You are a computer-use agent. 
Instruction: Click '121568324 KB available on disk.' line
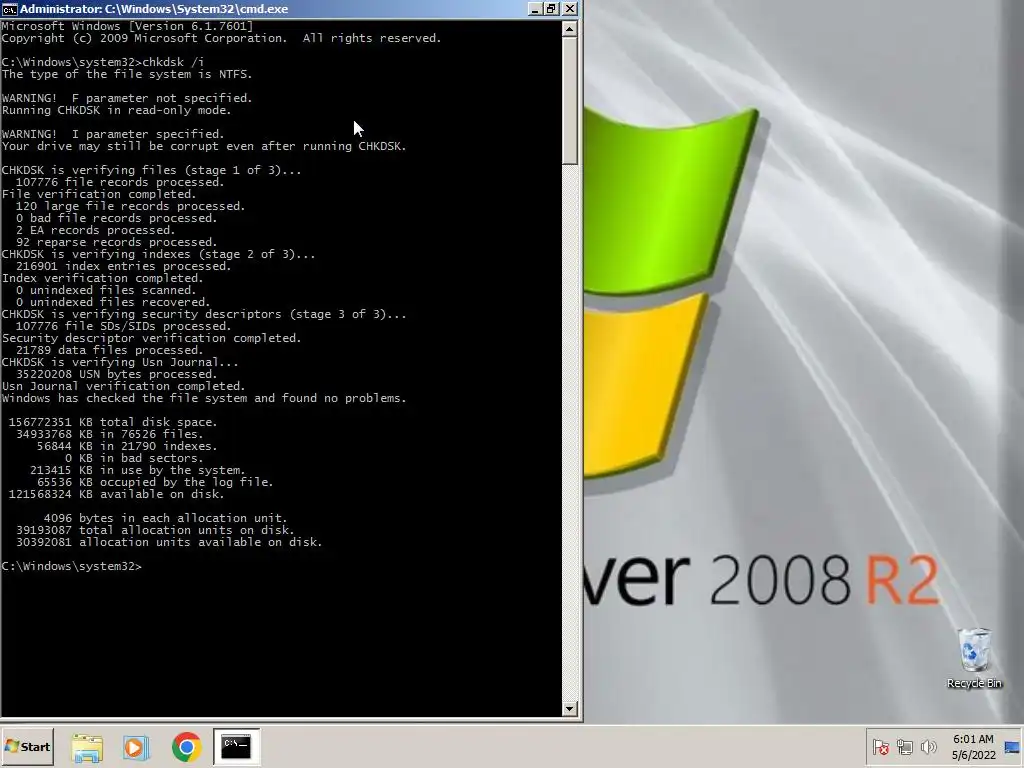pyautogui.click(x=116, y=494)
